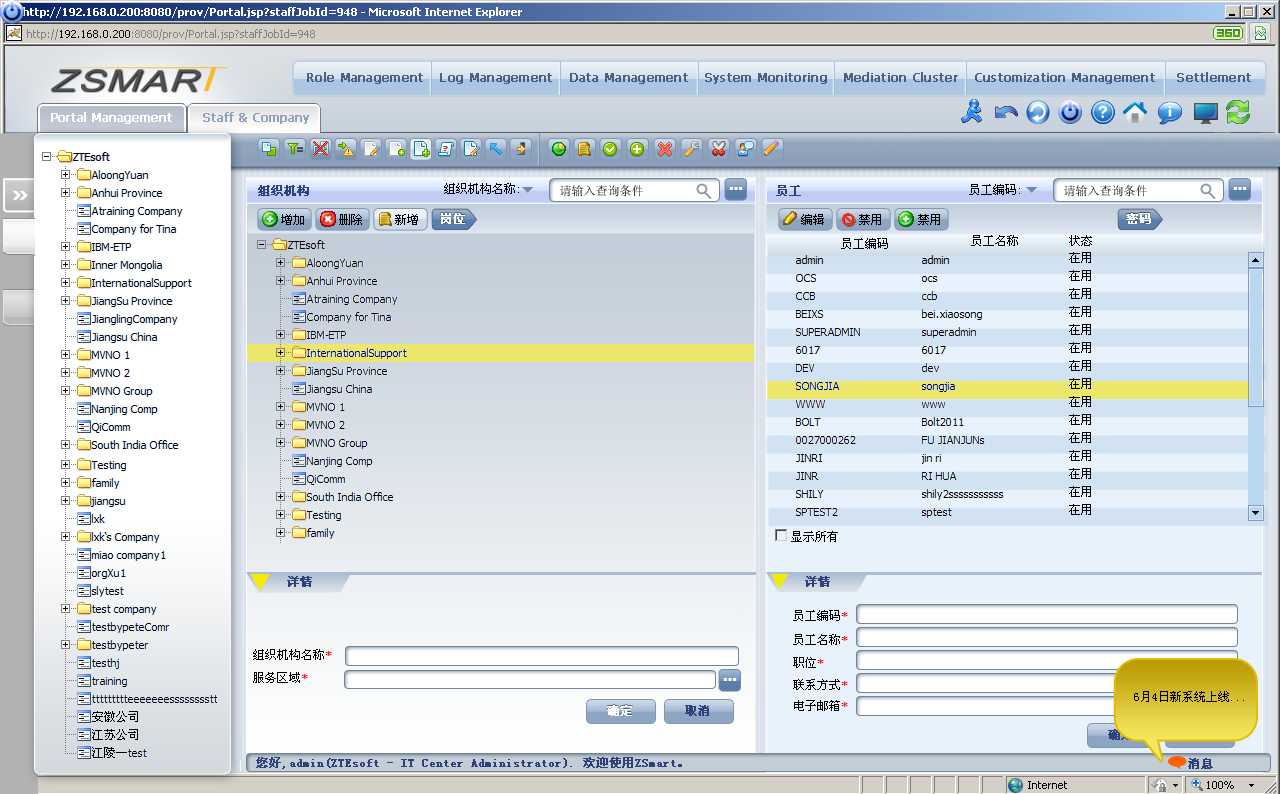
Task: Switch to Staff & Company tab
Action: pos(255,118)
